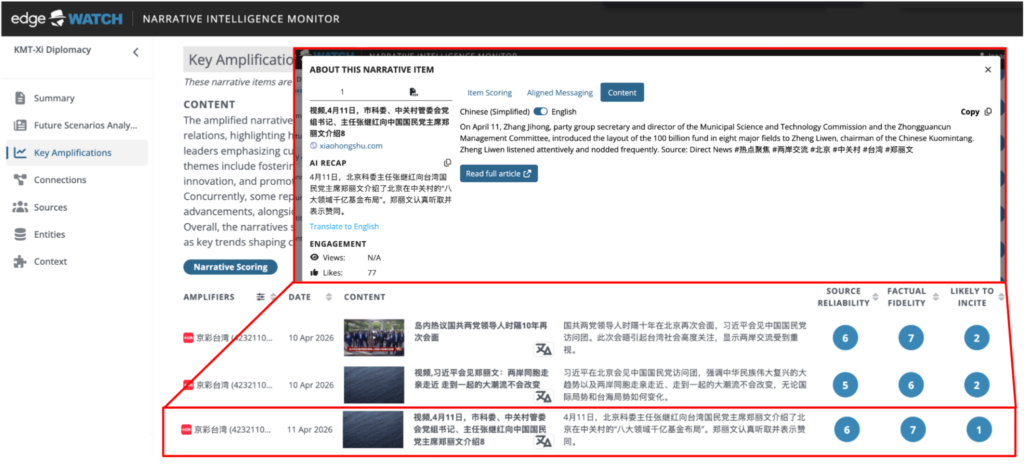The image size is (1024, 466).
Task: Select the Connections sidebar icon
Action: coord(20,179)
